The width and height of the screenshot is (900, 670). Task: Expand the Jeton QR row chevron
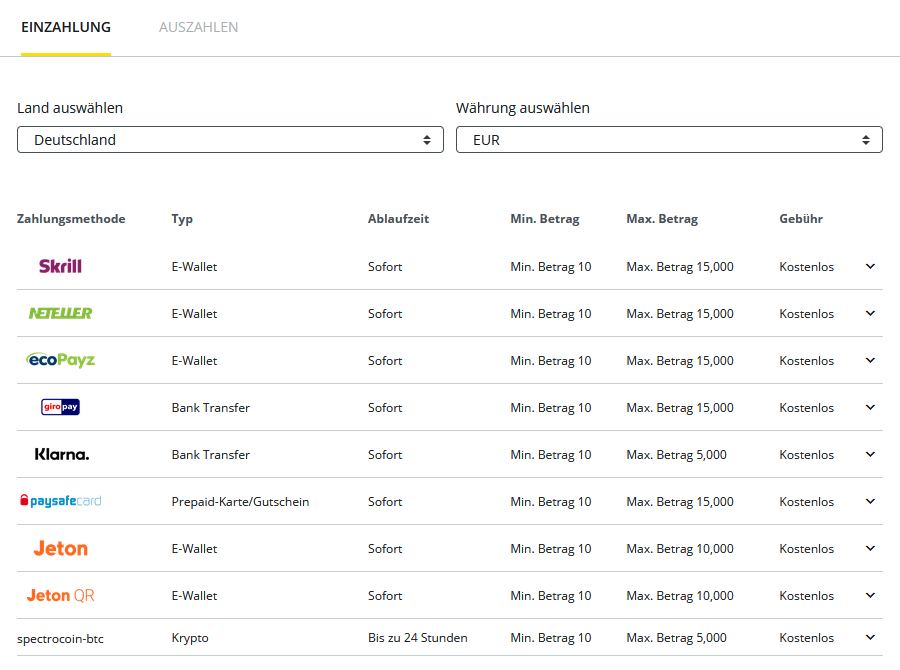870,596
